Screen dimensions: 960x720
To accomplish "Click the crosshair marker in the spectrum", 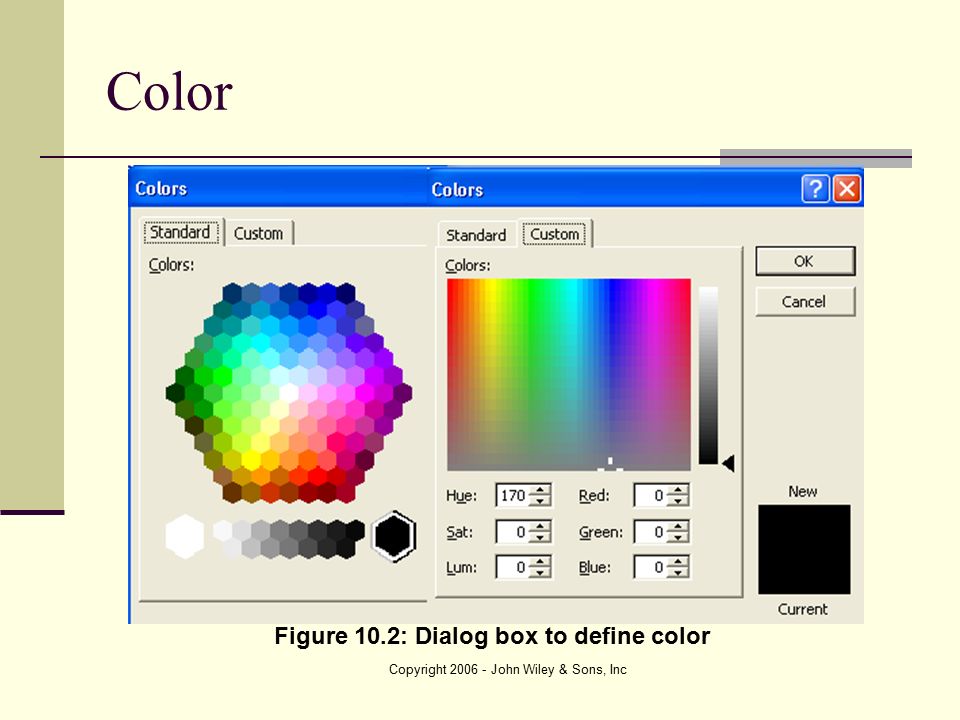I will tap(610, 464).
